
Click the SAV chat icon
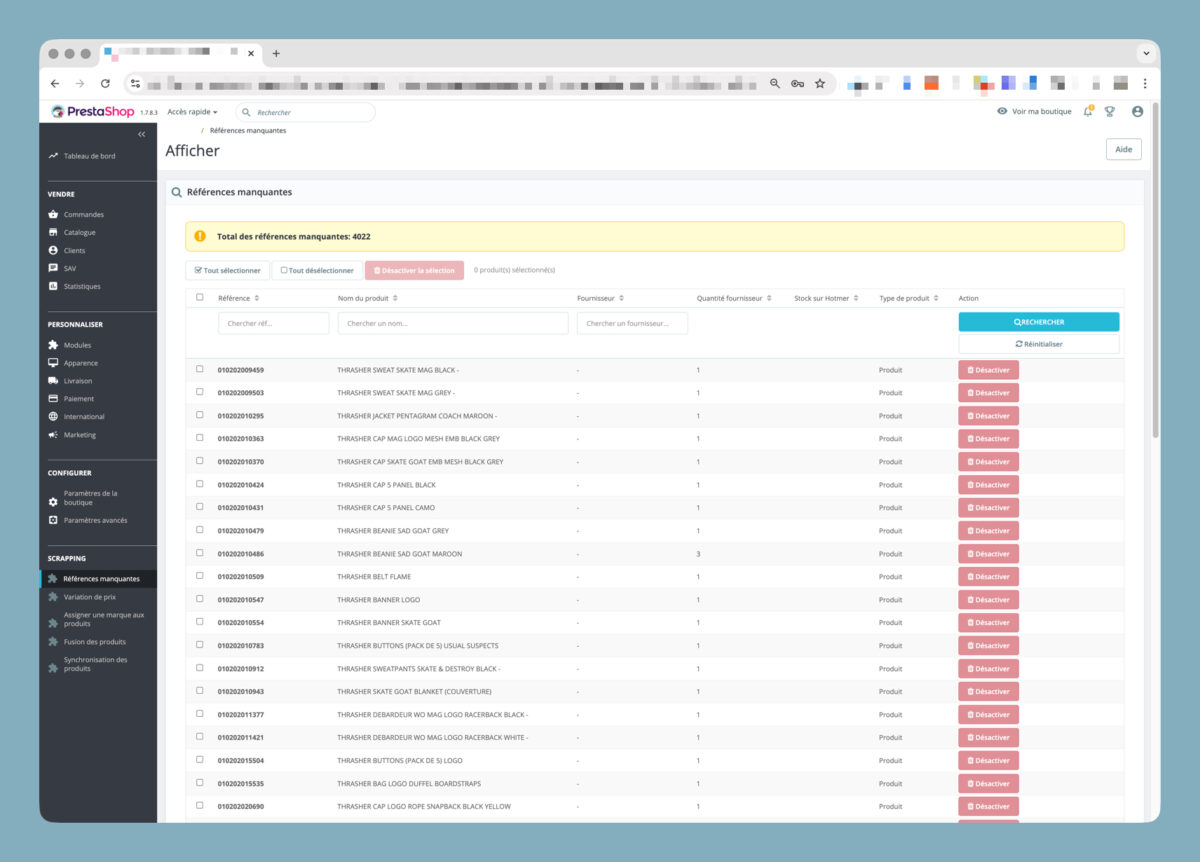pyautogui.click(x=53, y=268)
